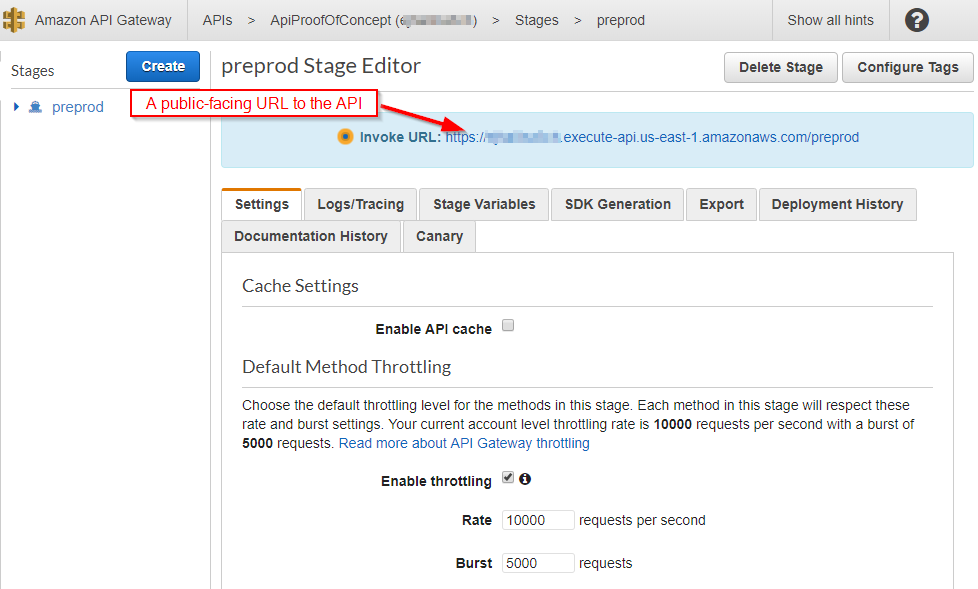Switch to the Logs/Tracing tab
Image resolution: width=978 pixels, height=589 pixels.
(360, 204)
